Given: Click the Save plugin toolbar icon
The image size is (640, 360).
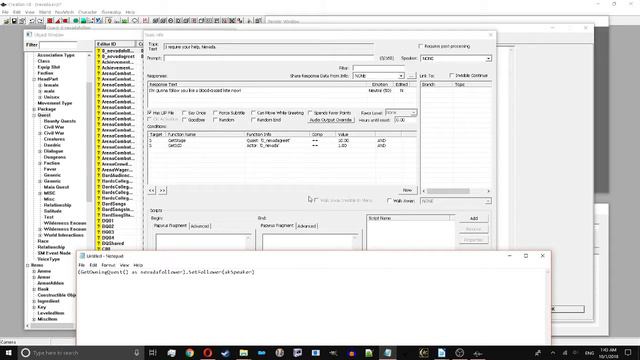Looking at the screenshot, I should [14, 21].
